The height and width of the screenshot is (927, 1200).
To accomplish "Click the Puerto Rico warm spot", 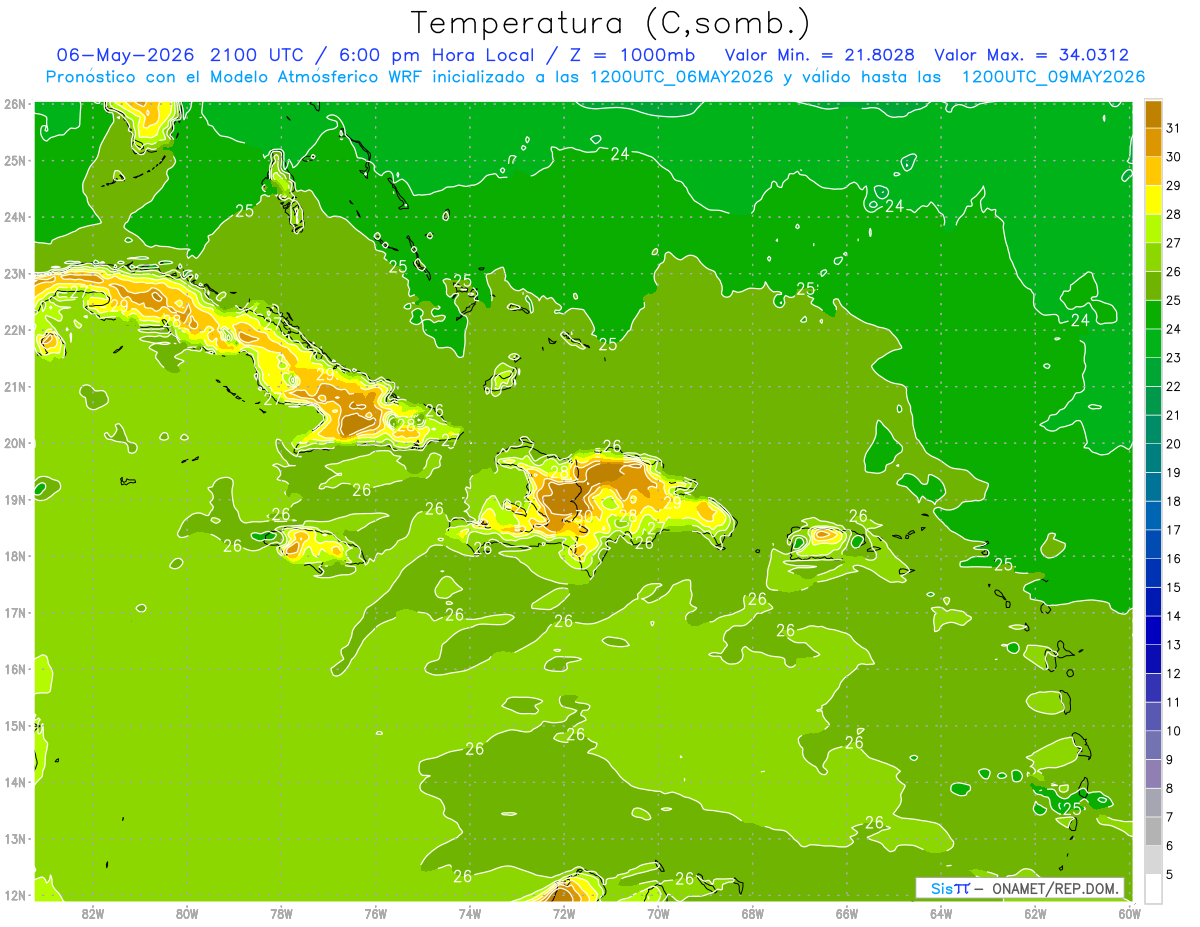I will [824, 535].
